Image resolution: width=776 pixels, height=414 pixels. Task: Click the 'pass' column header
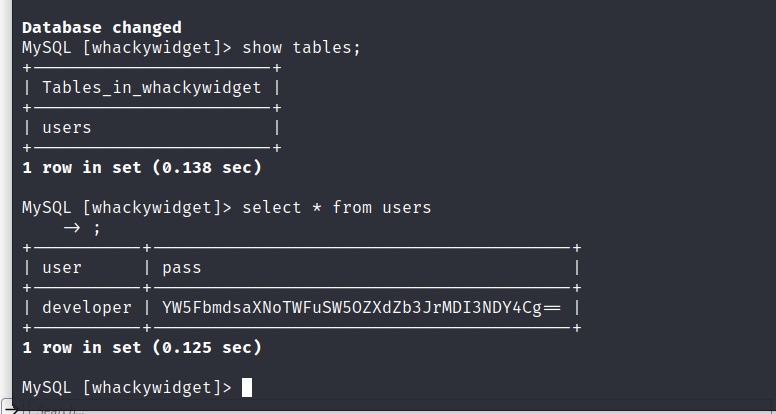point(182,268)
